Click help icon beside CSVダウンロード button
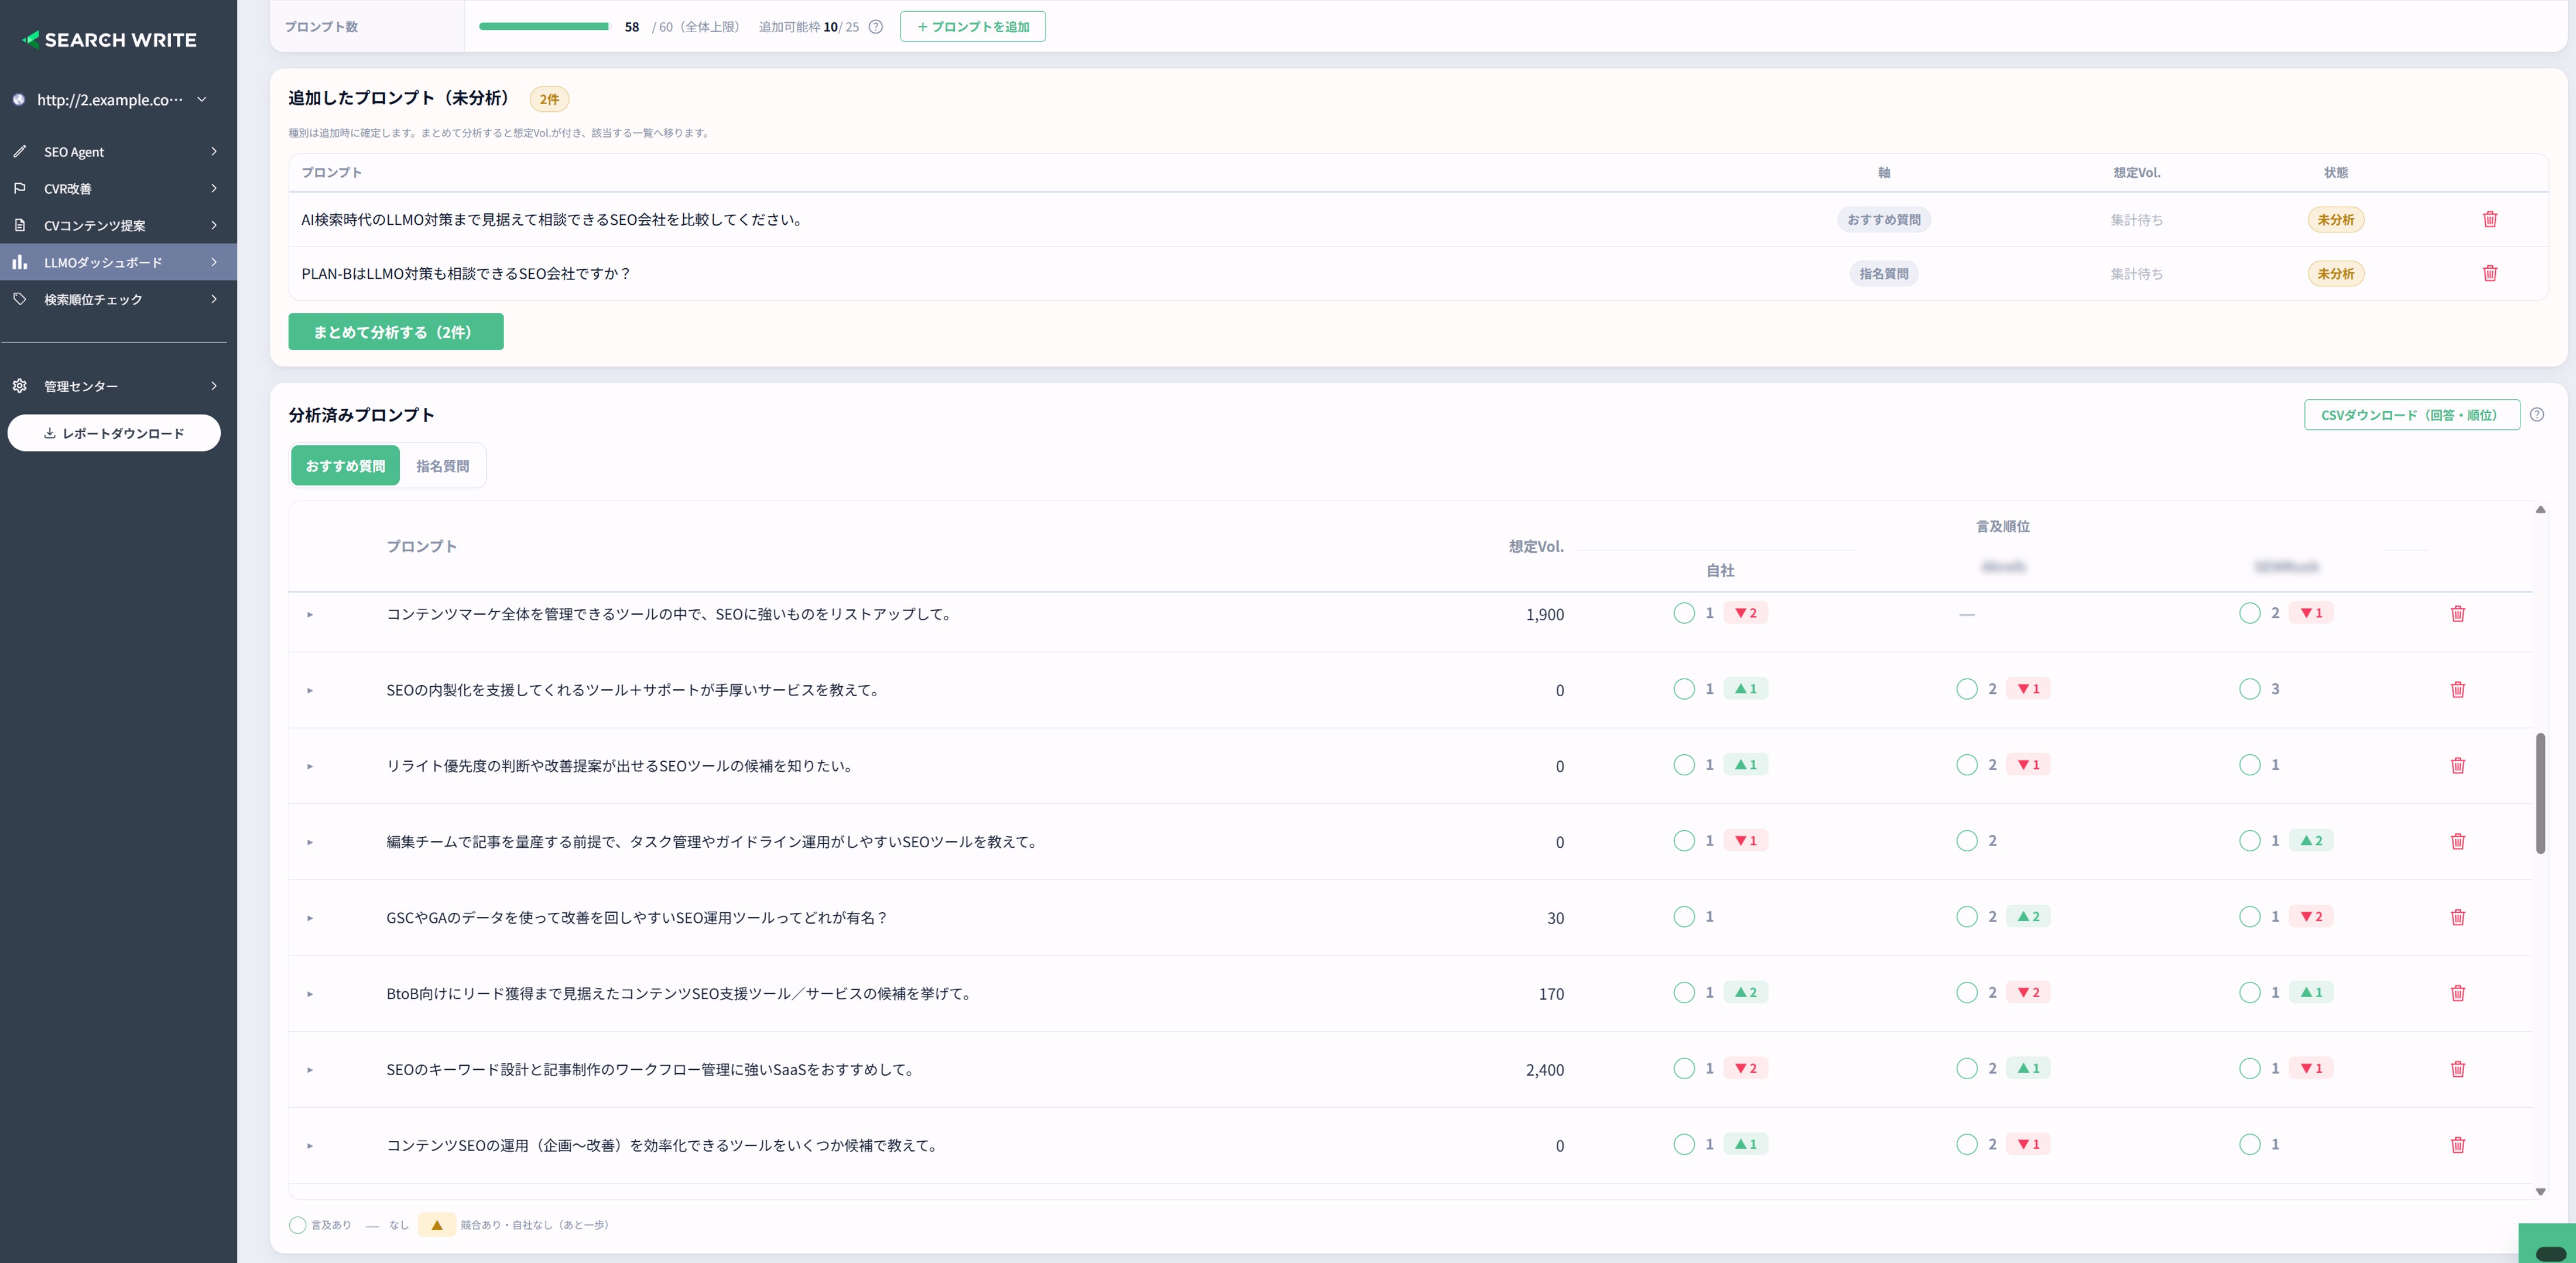The width and height of the screenshot is (2576, 1263). click(x=2537, y=414)
